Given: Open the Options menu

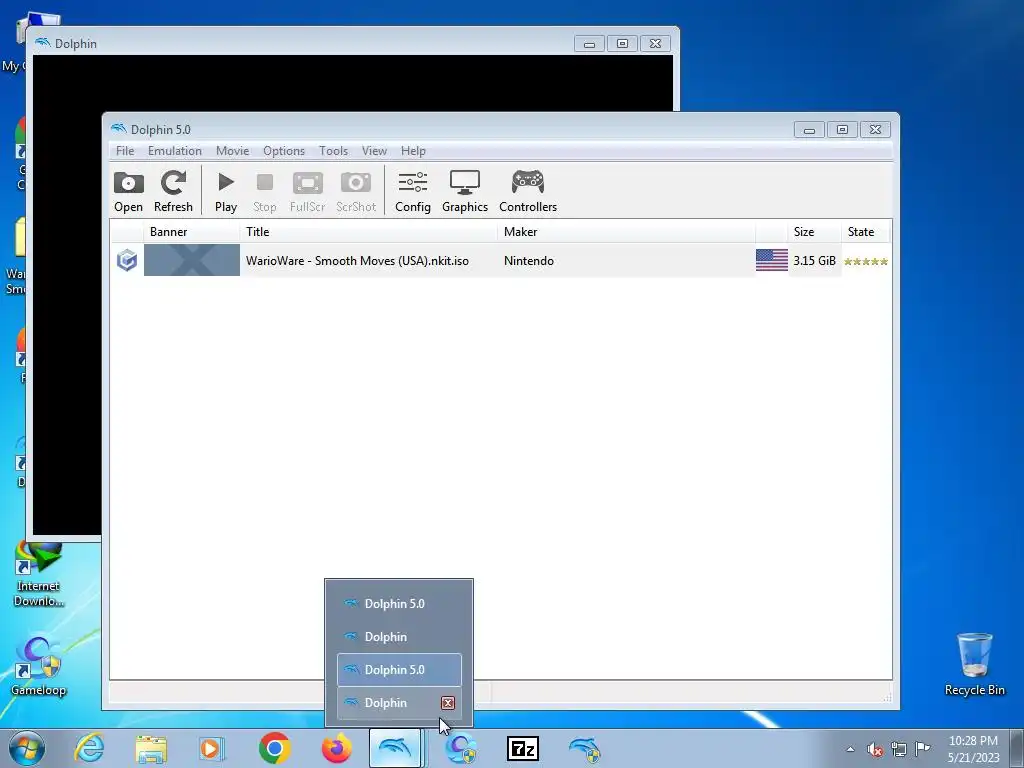Looking at the screenshot, I should tap(283, 151).
